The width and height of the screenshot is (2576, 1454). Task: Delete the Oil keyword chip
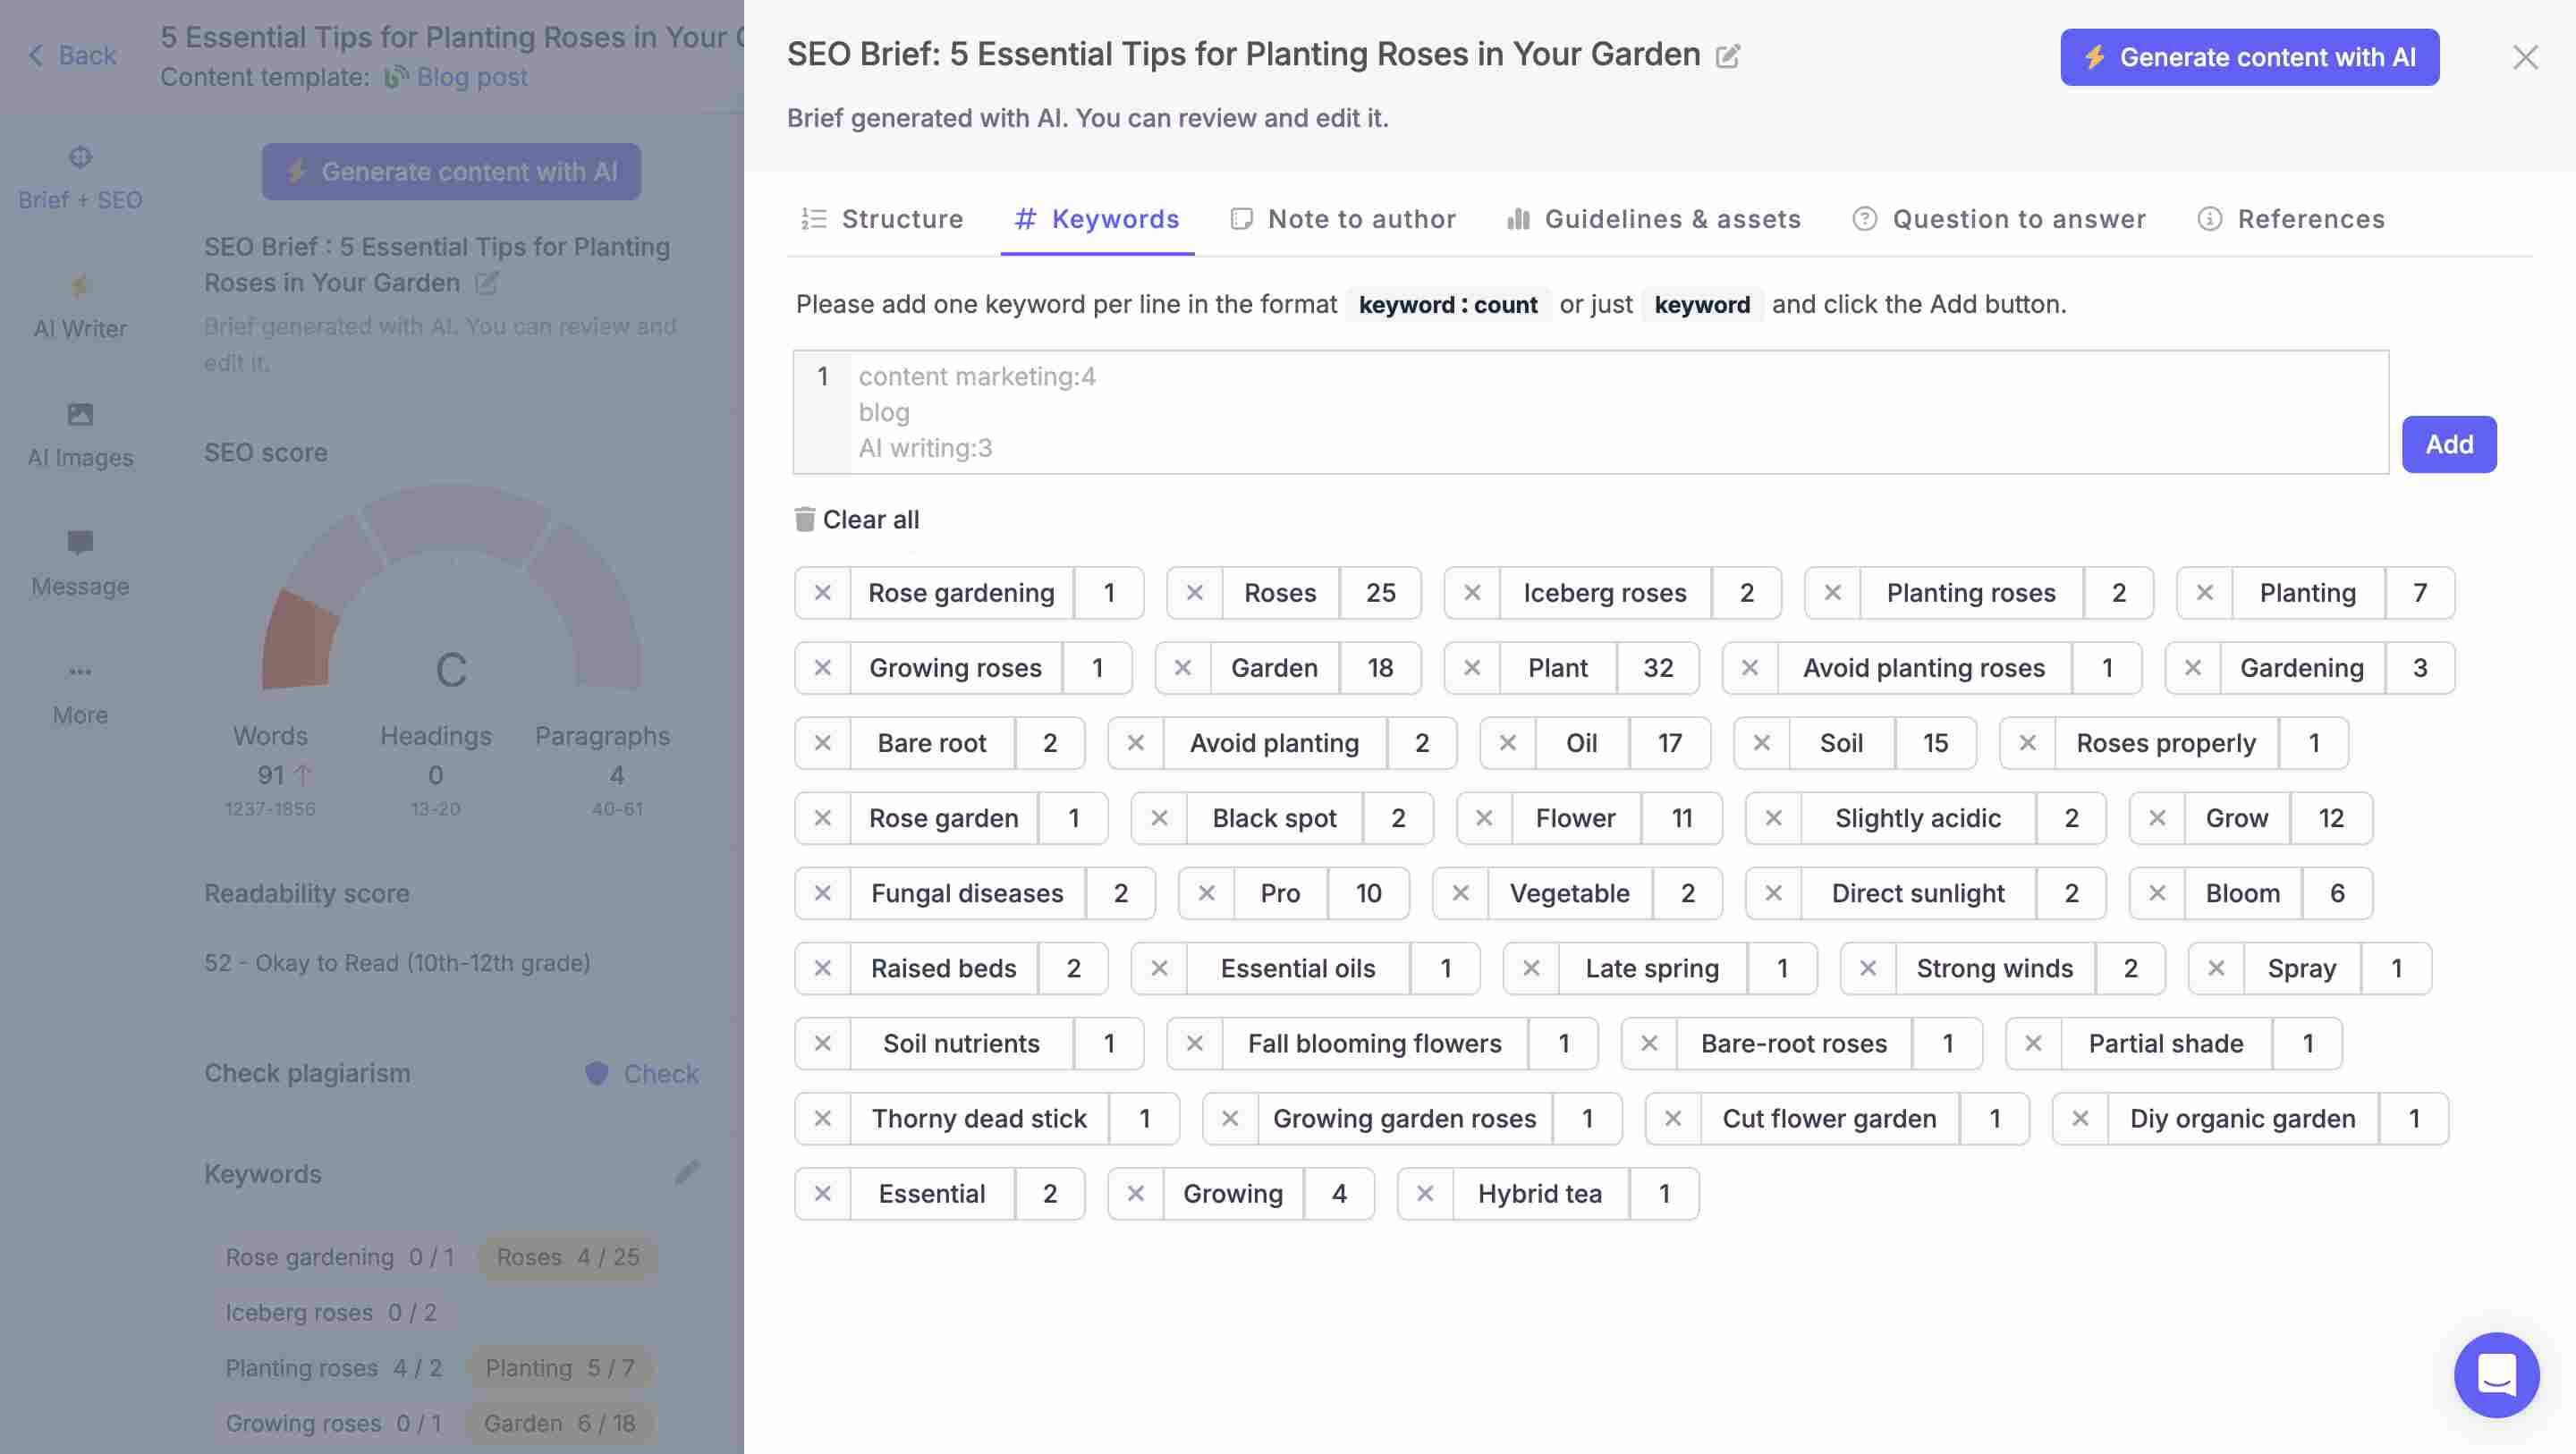click(x=1507, y=743)
